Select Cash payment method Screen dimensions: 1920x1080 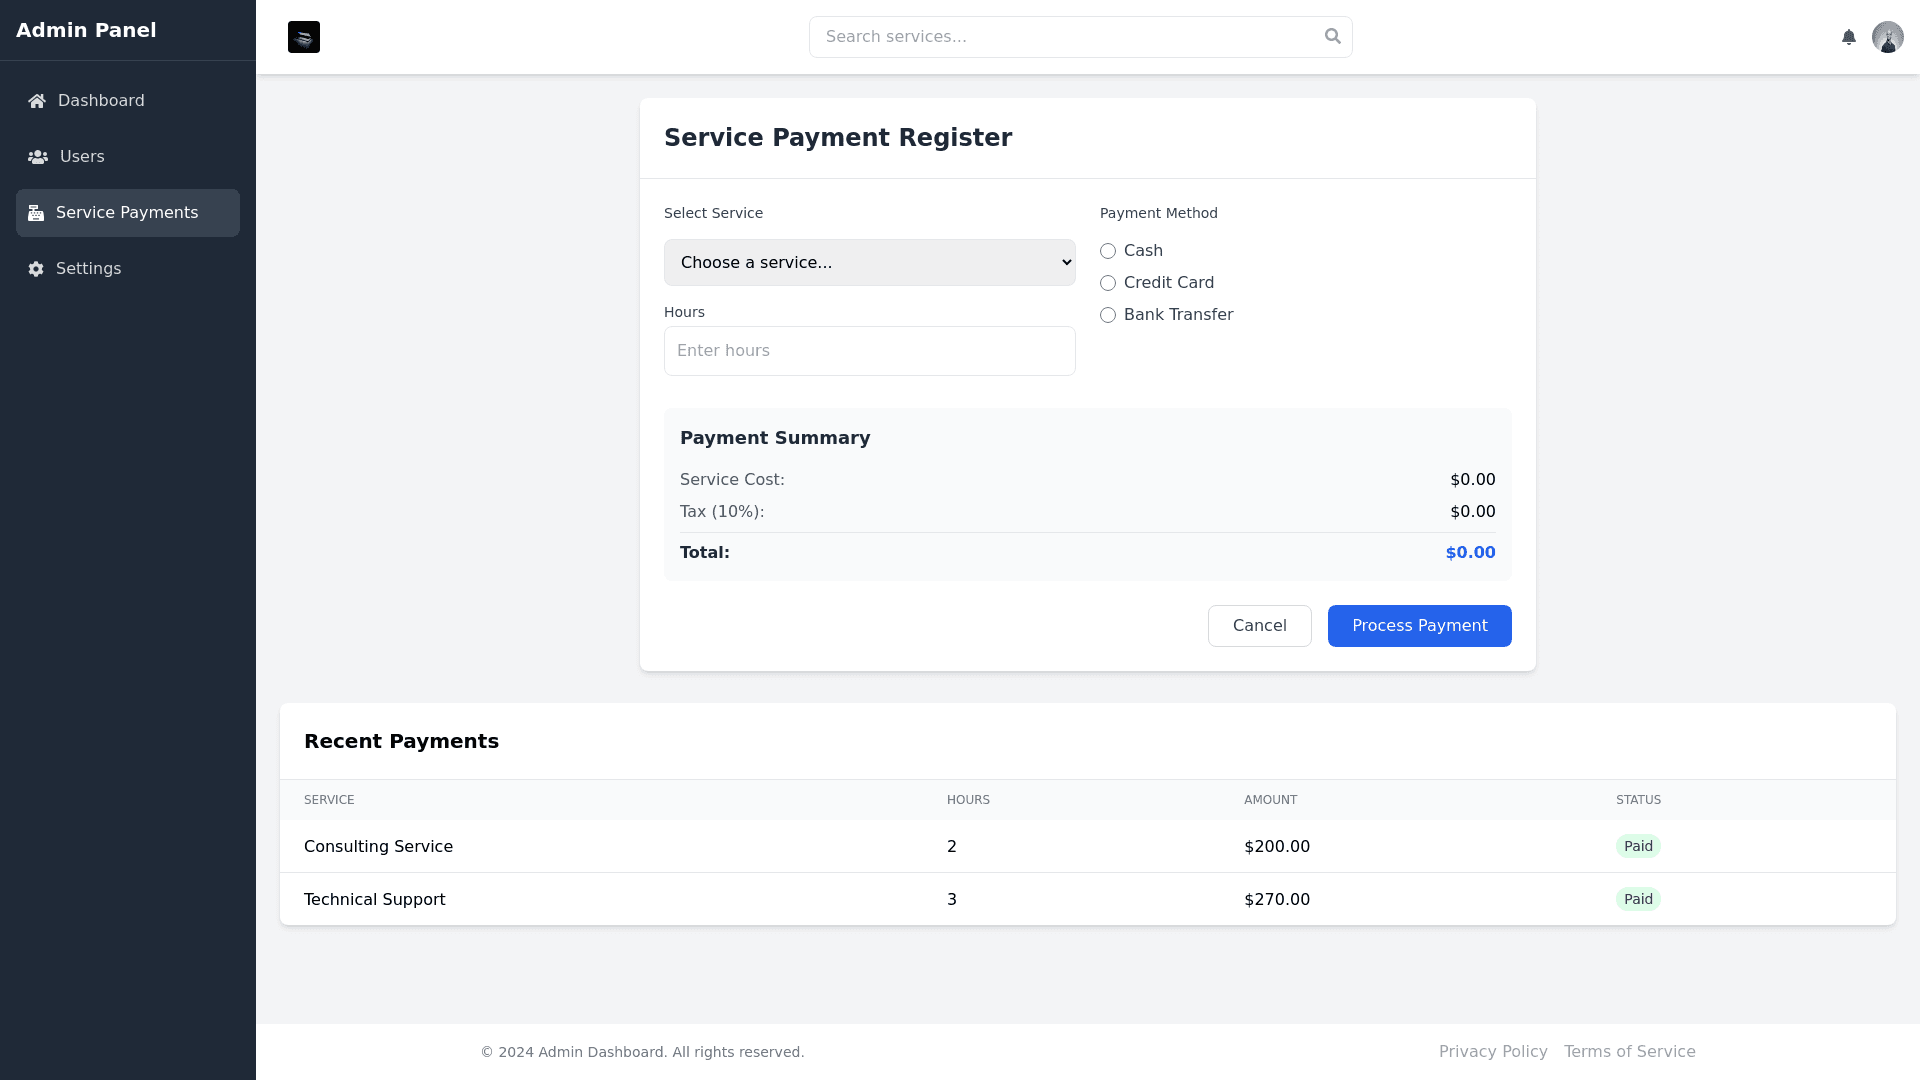[1108, 251]
